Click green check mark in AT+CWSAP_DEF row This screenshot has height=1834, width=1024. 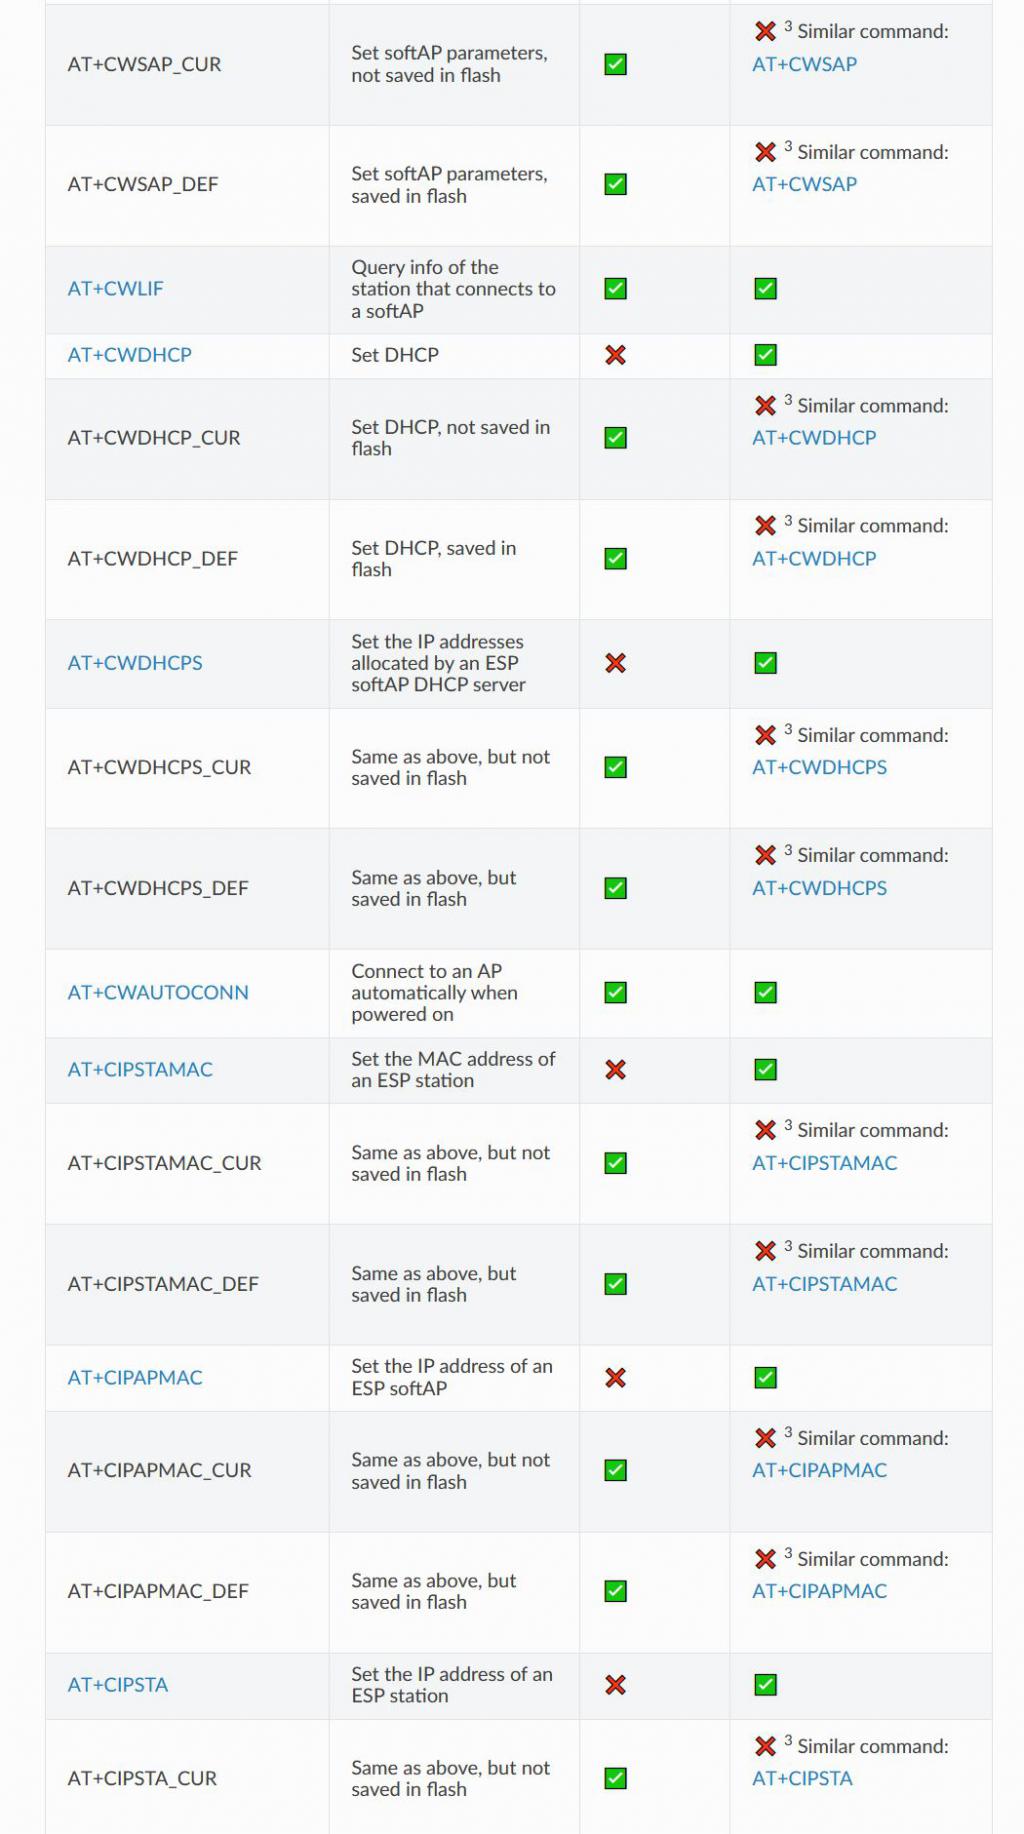click(616, 185)
